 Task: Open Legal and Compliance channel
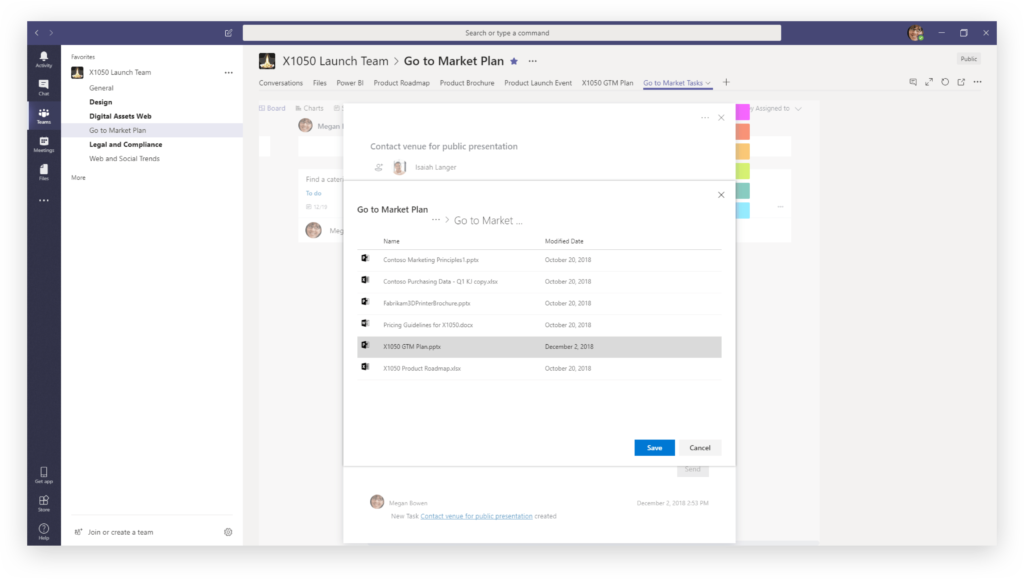tap(125, 144)
